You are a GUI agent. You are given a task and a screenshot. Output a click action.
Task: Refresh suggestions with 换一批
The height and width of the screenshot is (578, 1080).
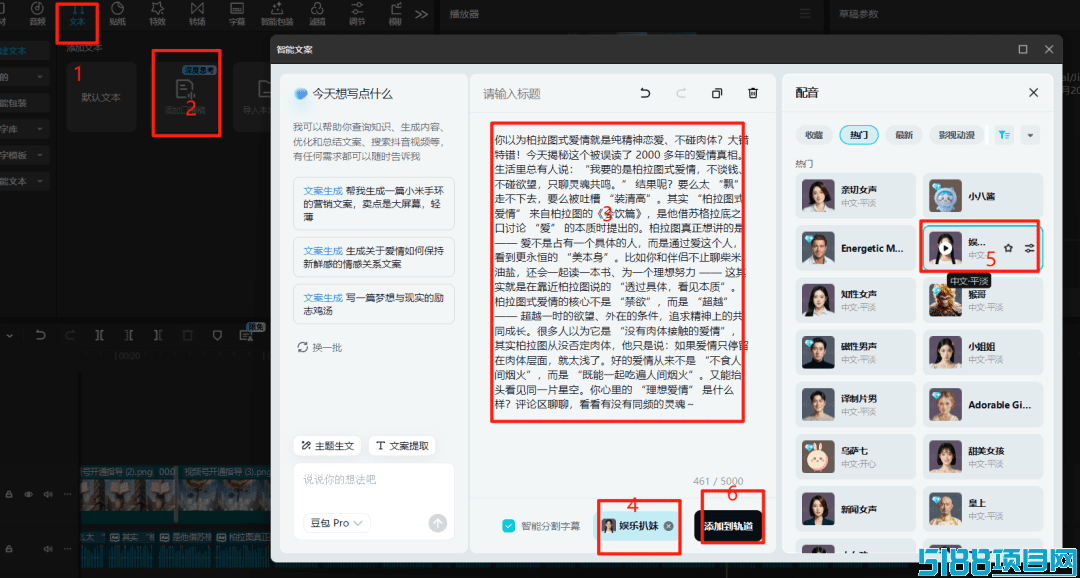[320, 348]
